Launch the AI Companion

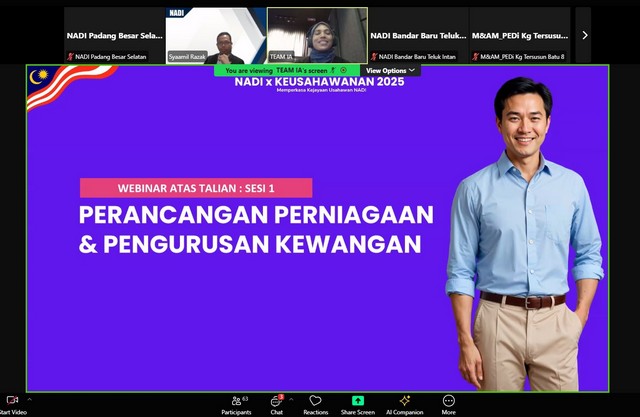[x=405, y=401]
